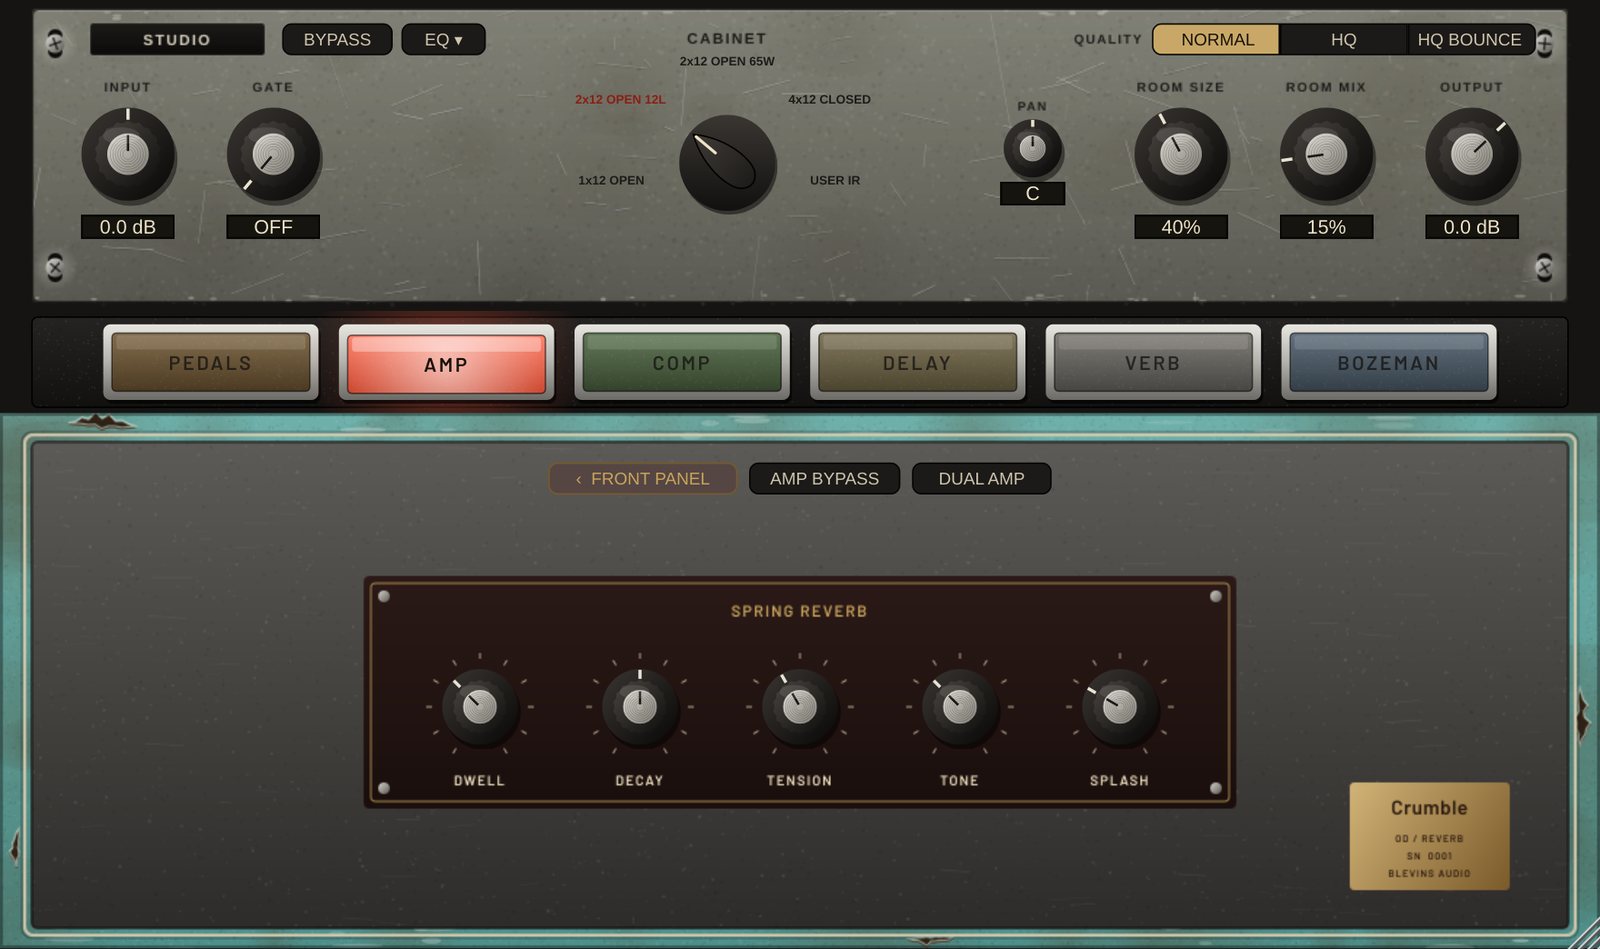1600x949 pixels.
Task: Click the spring reverb Dwell knob
Action: [x=480, y=707]
